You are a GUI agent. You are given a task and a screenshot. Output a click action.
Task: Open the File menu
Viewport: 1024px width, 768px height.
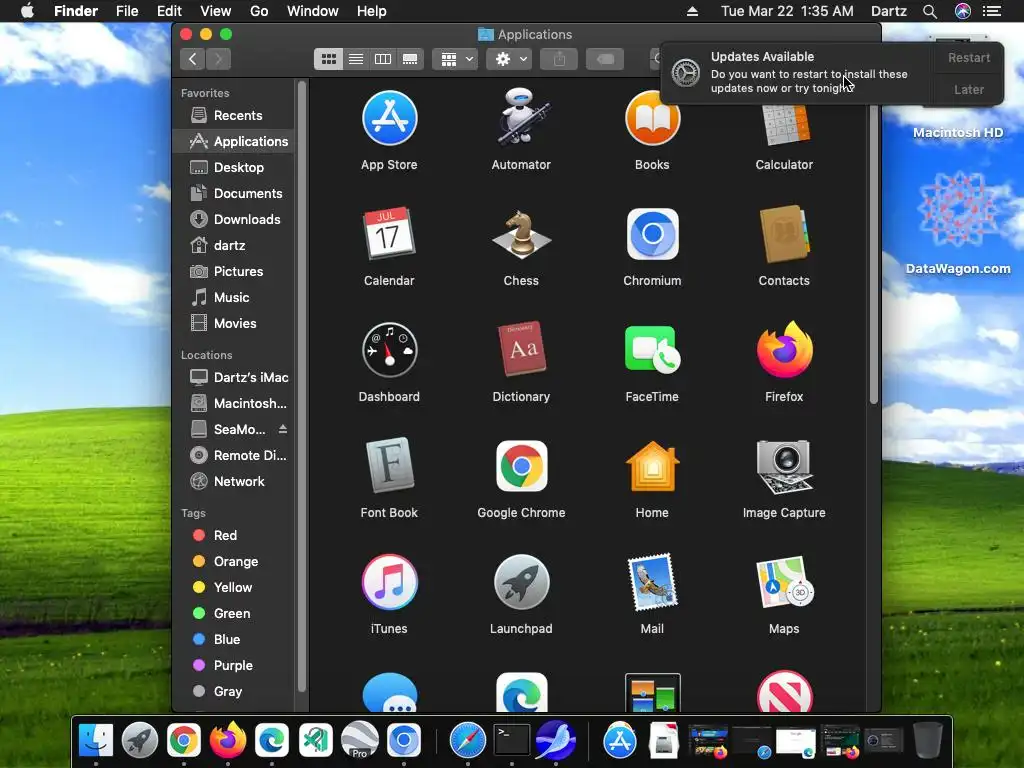[127, 11]
